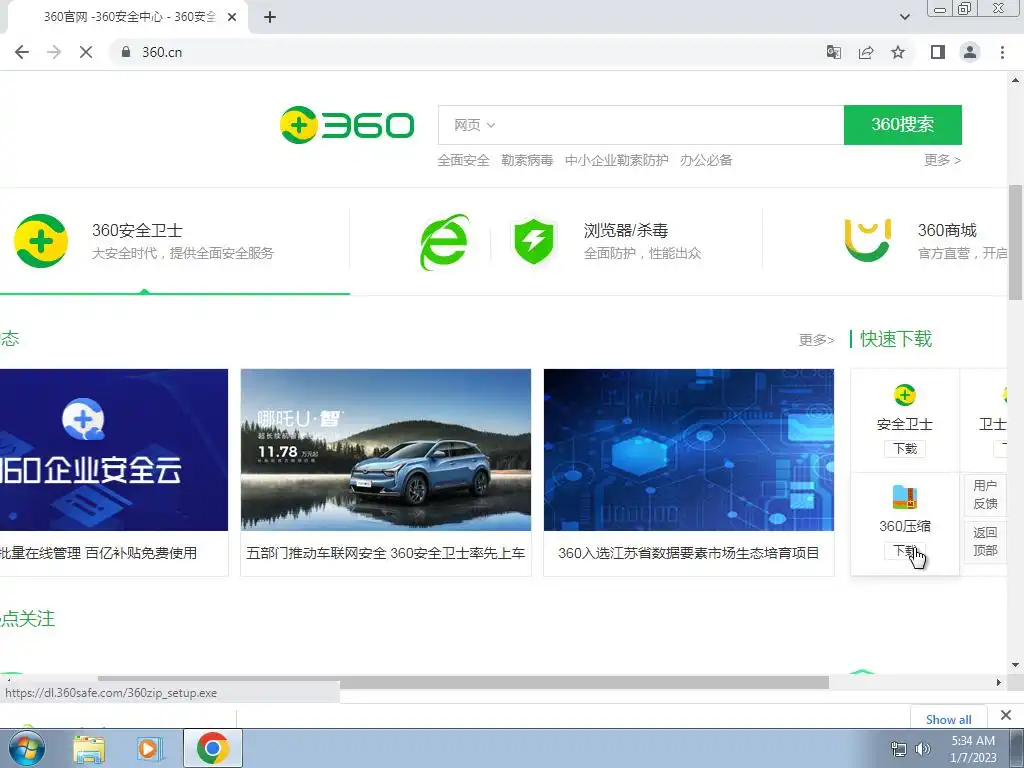Open the media player taskbar icon

pos(149,750)
